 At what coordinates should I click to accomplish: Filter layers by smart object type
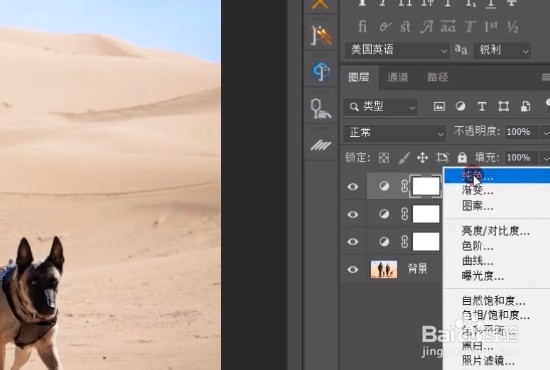[x=525, y=106]
